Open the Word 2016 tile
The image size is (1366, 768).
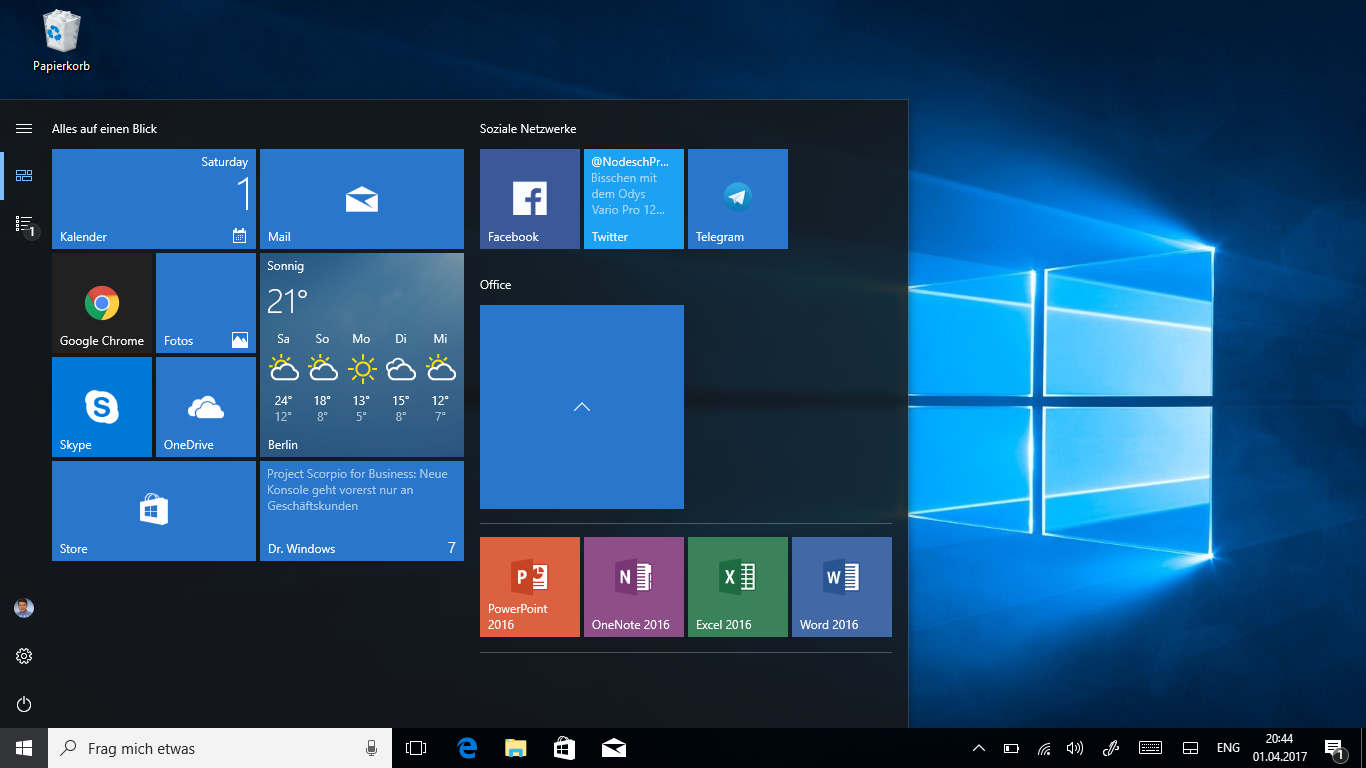tap(842, 587)
